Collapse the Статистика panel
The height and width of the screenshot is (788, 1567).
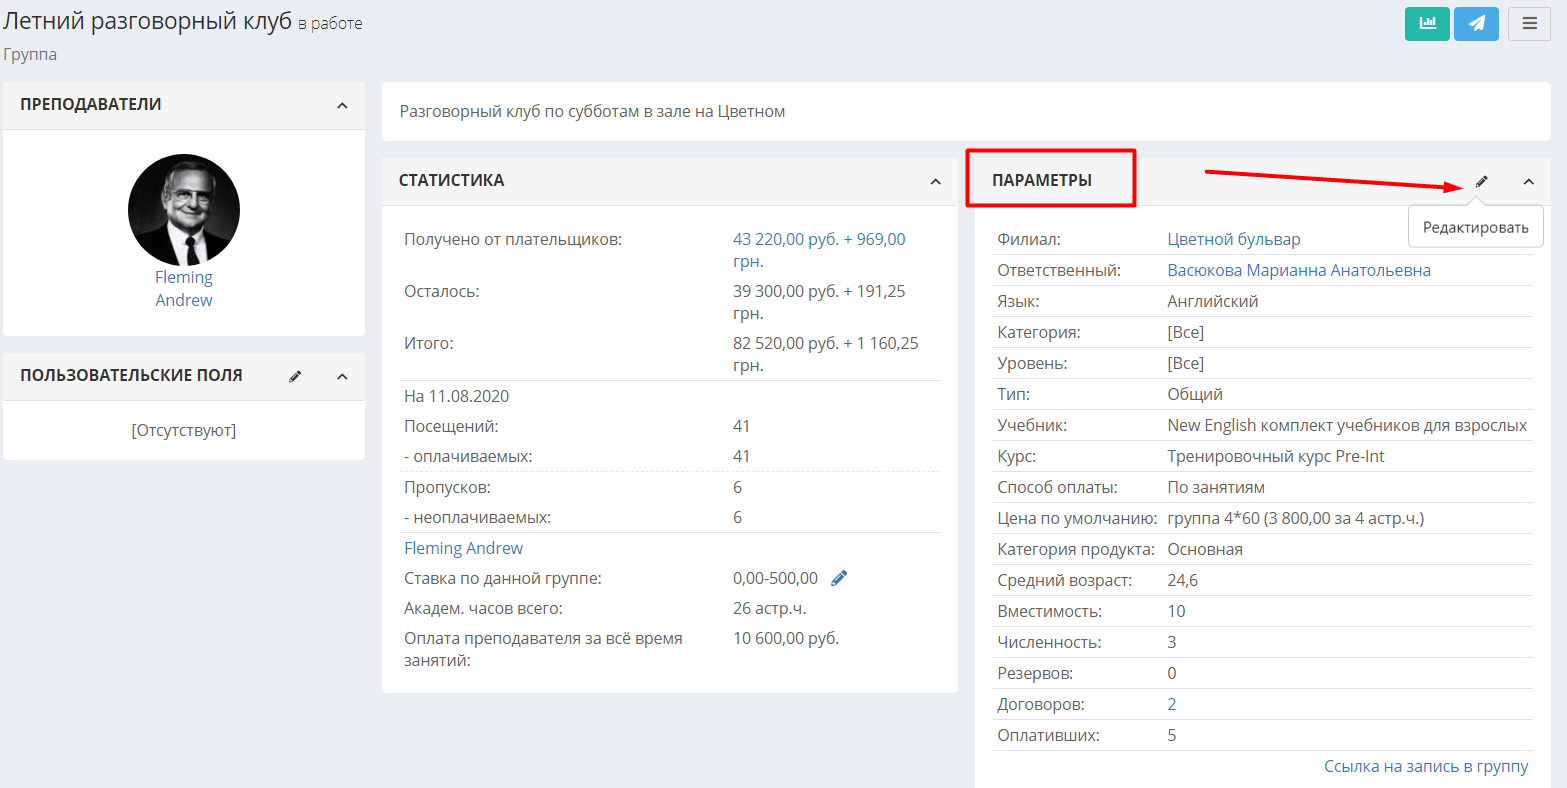[x=935, y=181]
